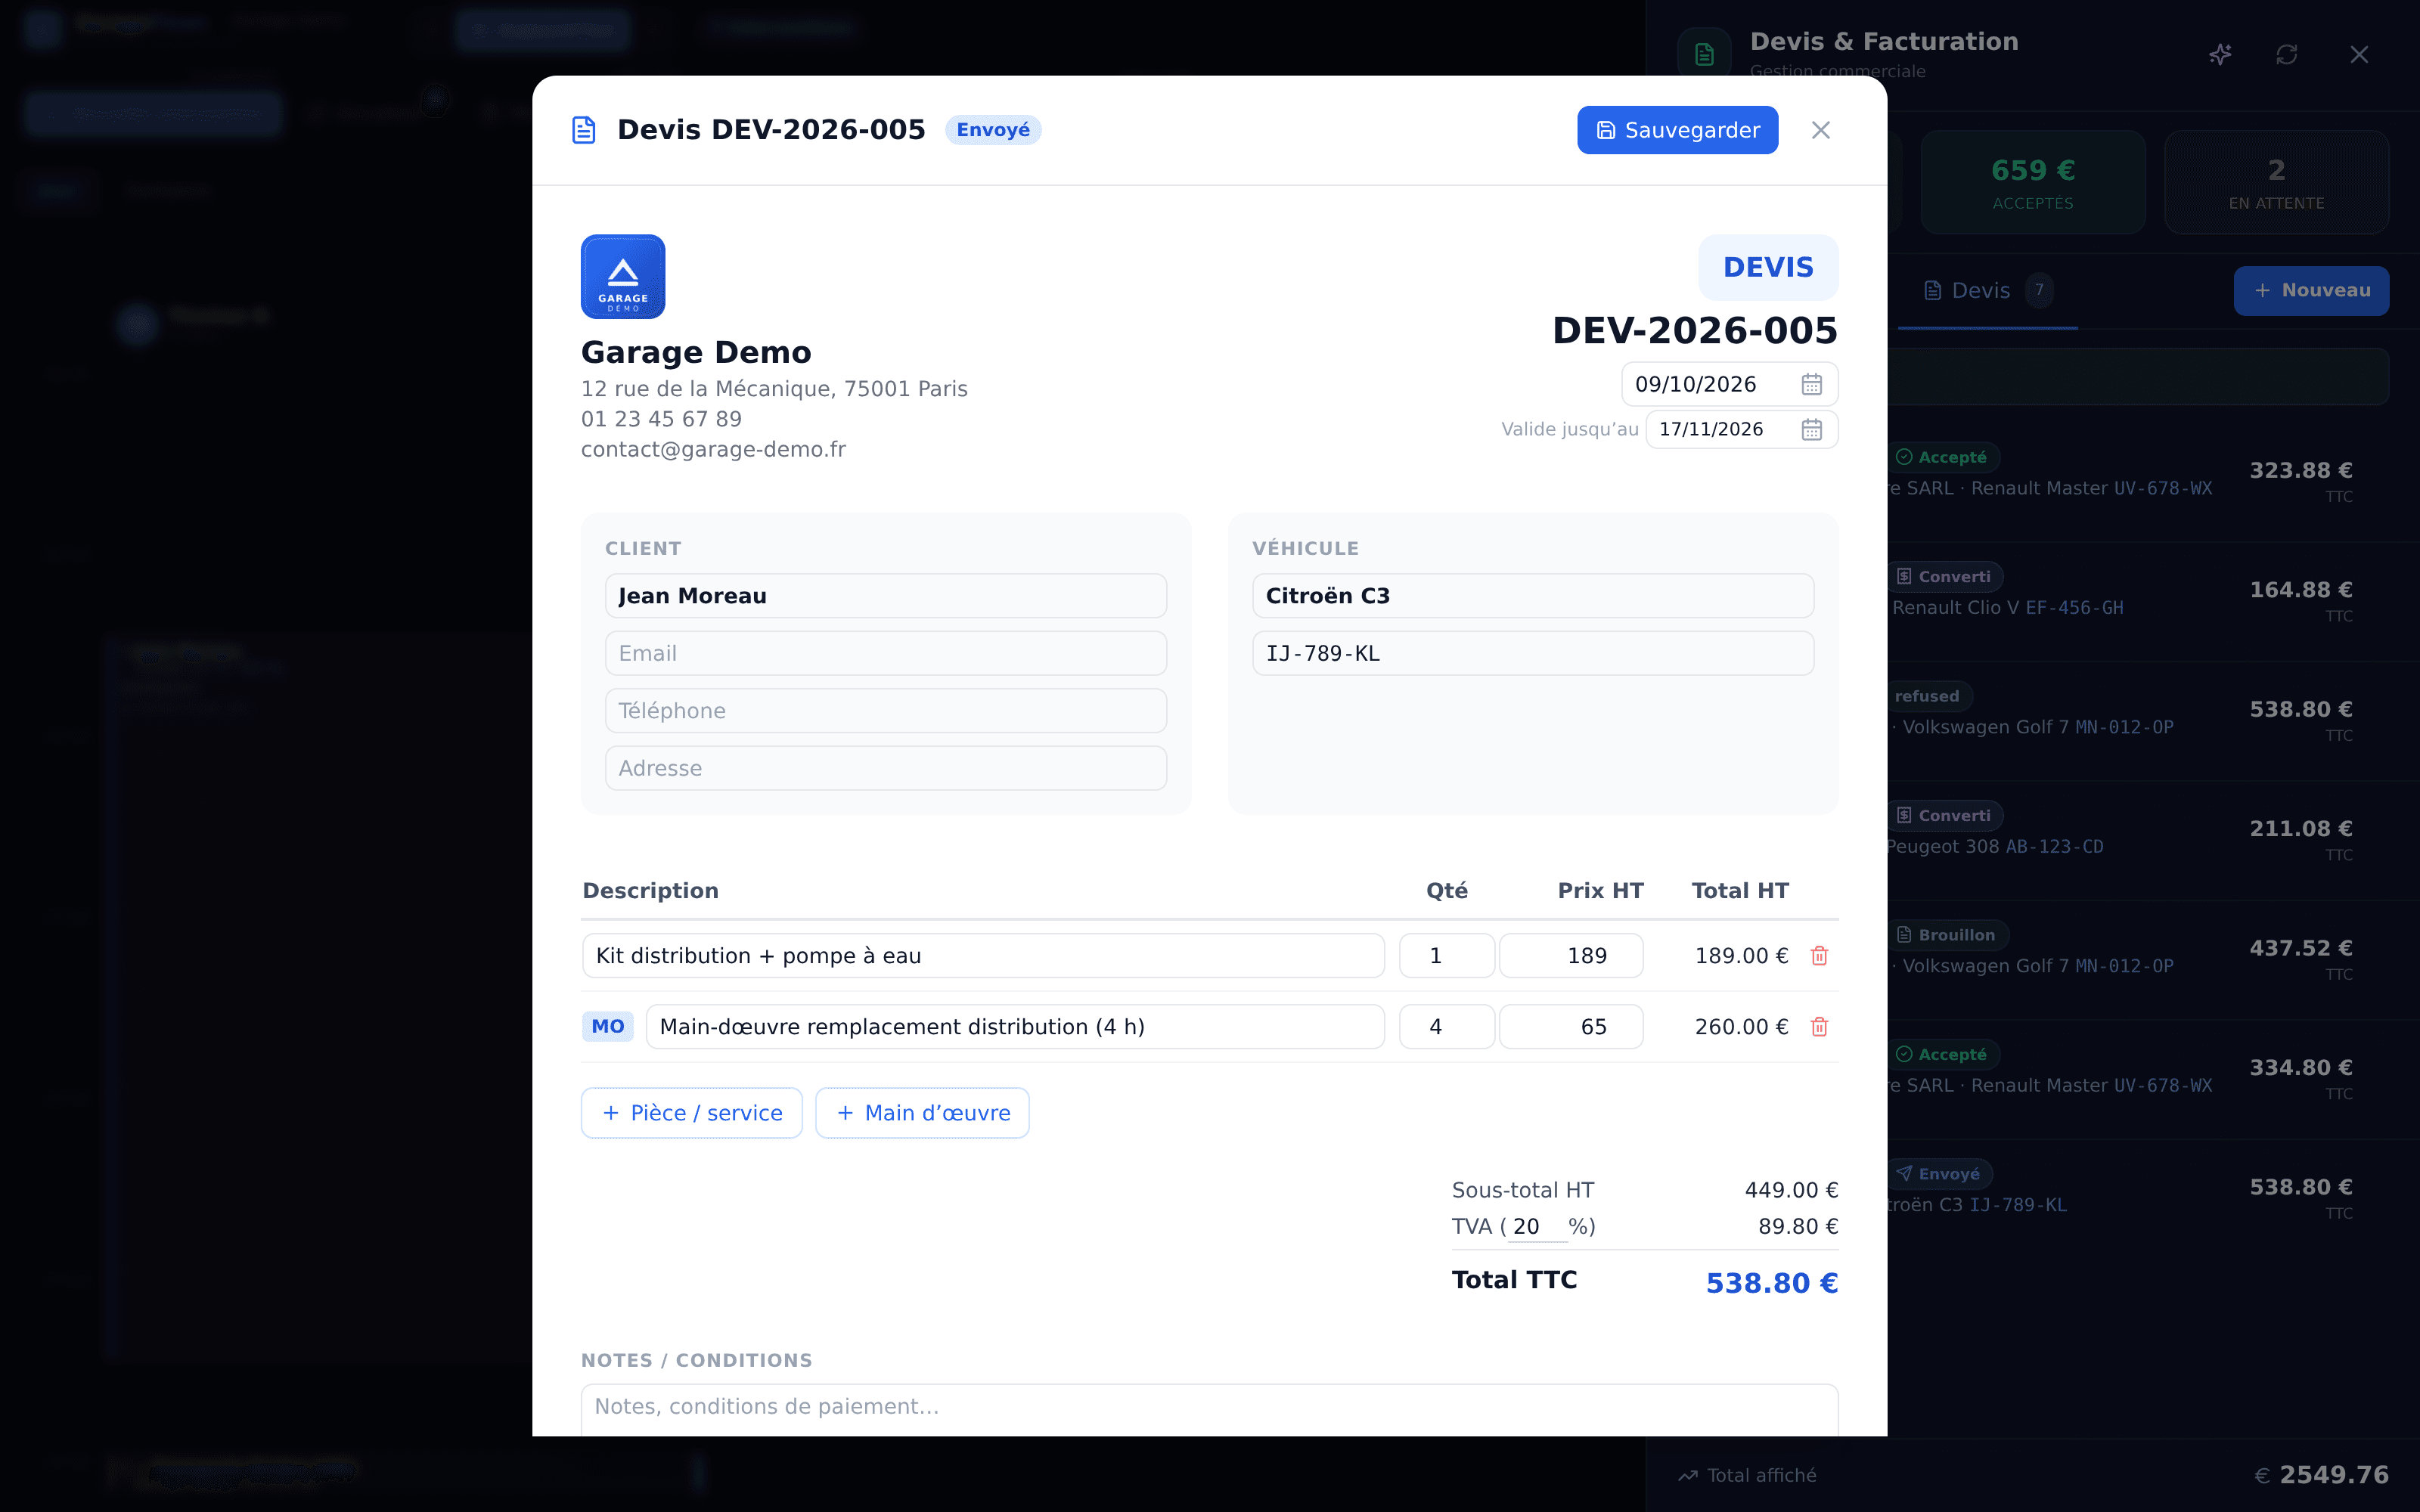Edit Main-dœuvre remplacement distribution description
Screen dimensions: 2420x1512
pyautogui.click(x=1015, y=1027)
